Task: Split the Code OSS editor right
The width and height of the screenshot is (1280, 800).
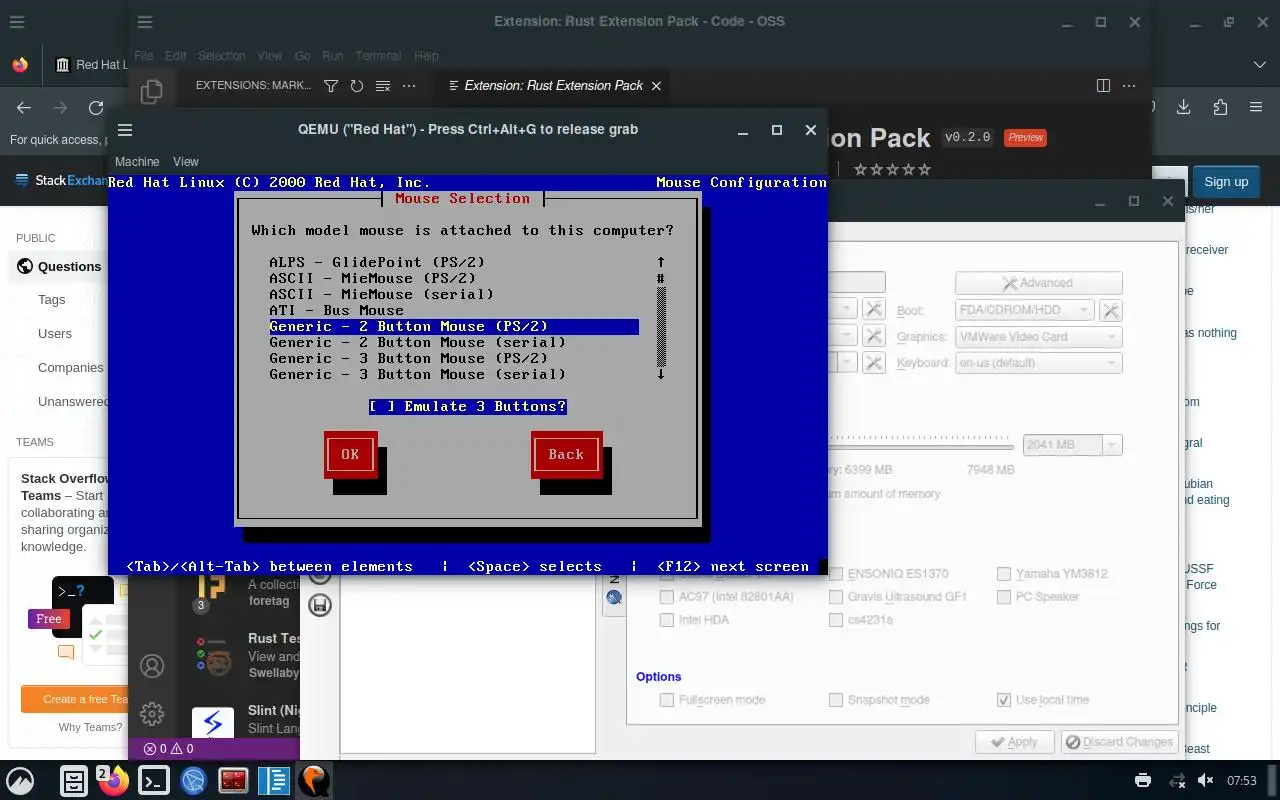Action: [1103, 86]
